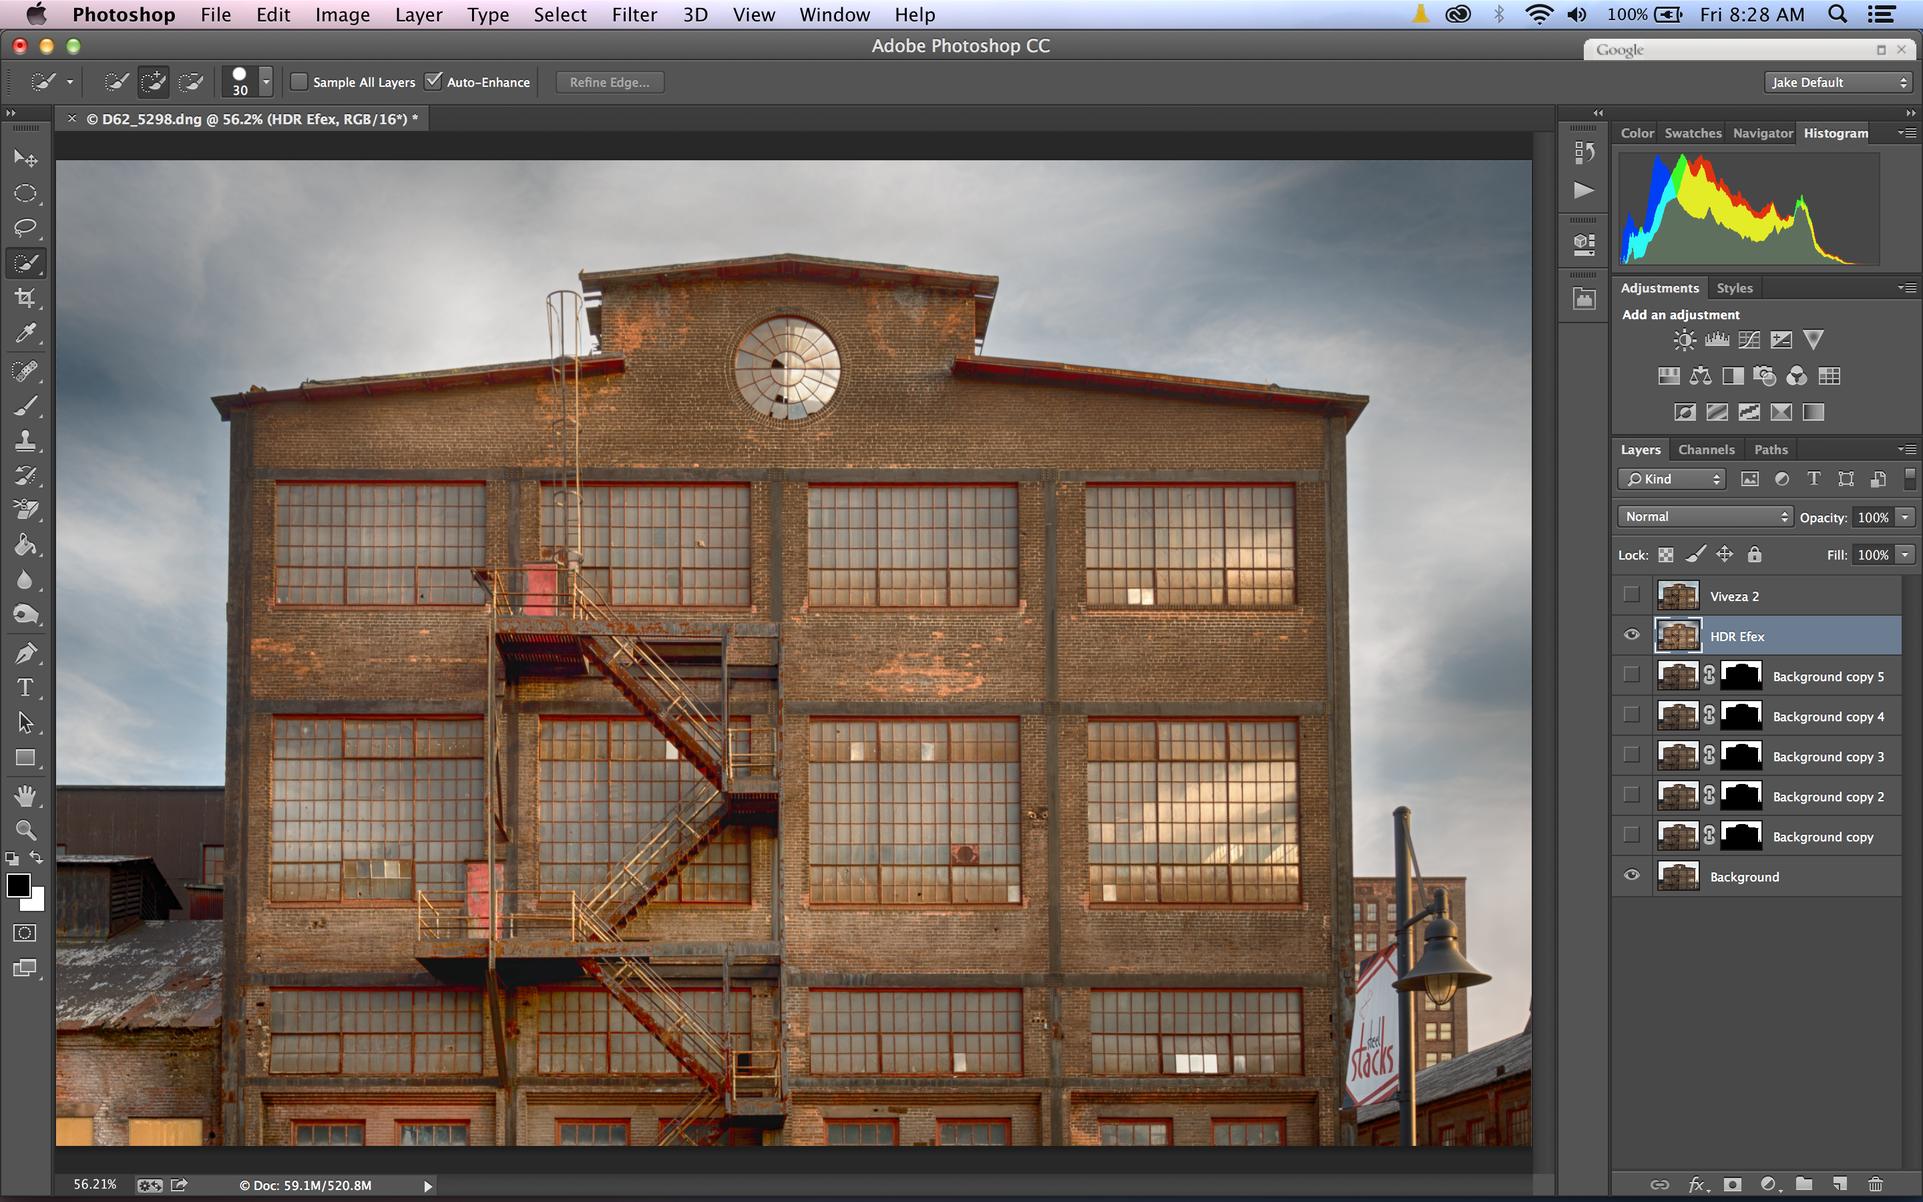Open the Filter menu
This screenshot has width=1923, height=1202.
634,15
